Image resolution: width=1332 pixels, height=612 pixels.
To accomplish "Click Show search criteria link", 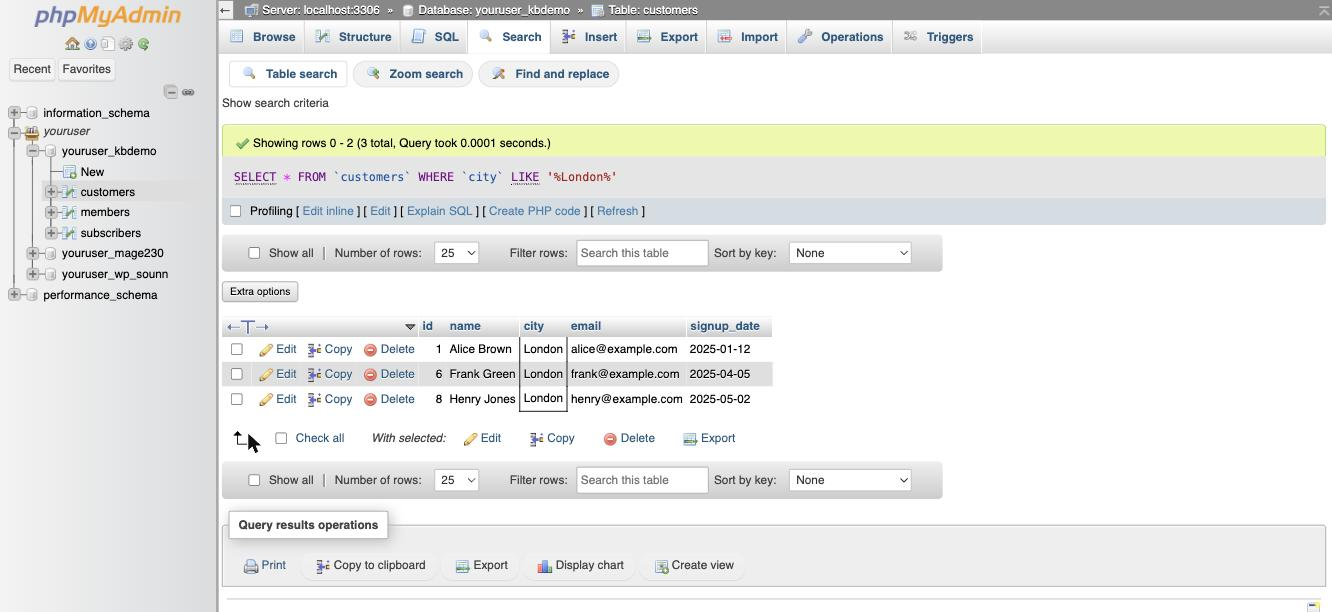I will 275,103.
